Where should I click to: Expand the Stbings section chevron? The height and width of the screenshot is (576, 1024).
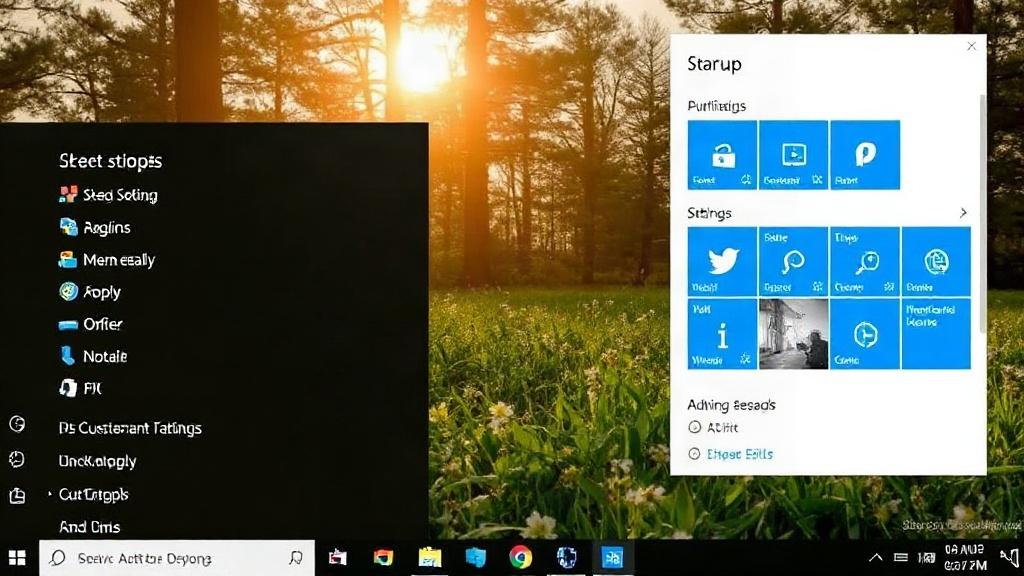coord(963,213)
